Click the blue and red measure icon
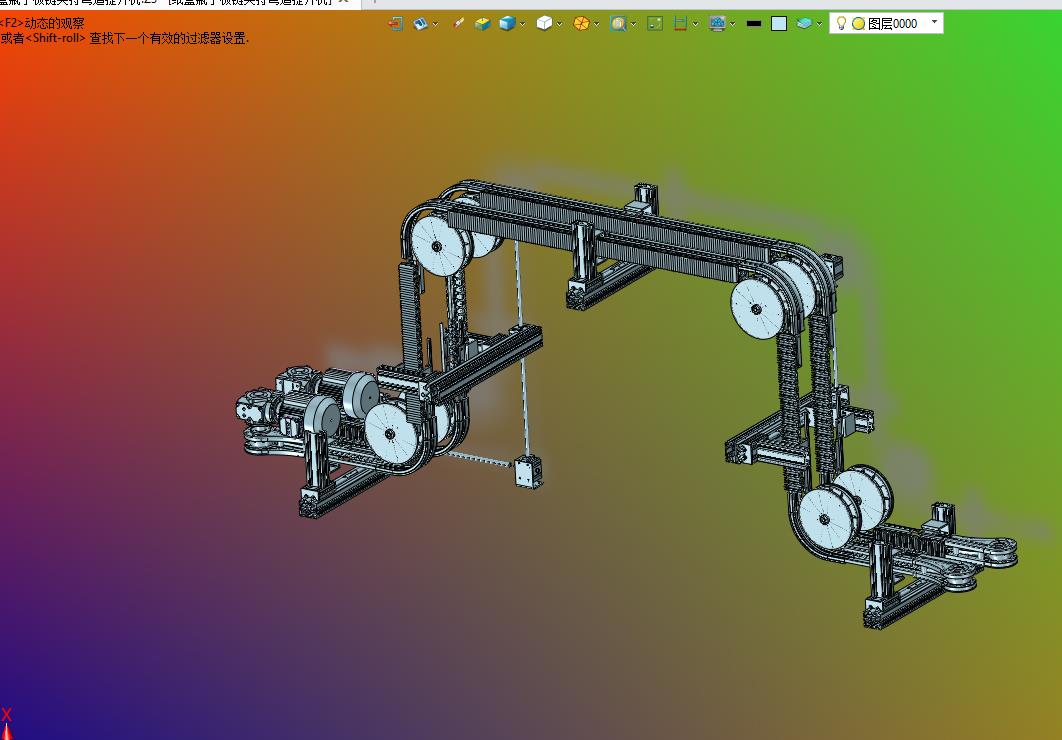1062x740 pixels. pyautogui.click(x=680, y=24)
